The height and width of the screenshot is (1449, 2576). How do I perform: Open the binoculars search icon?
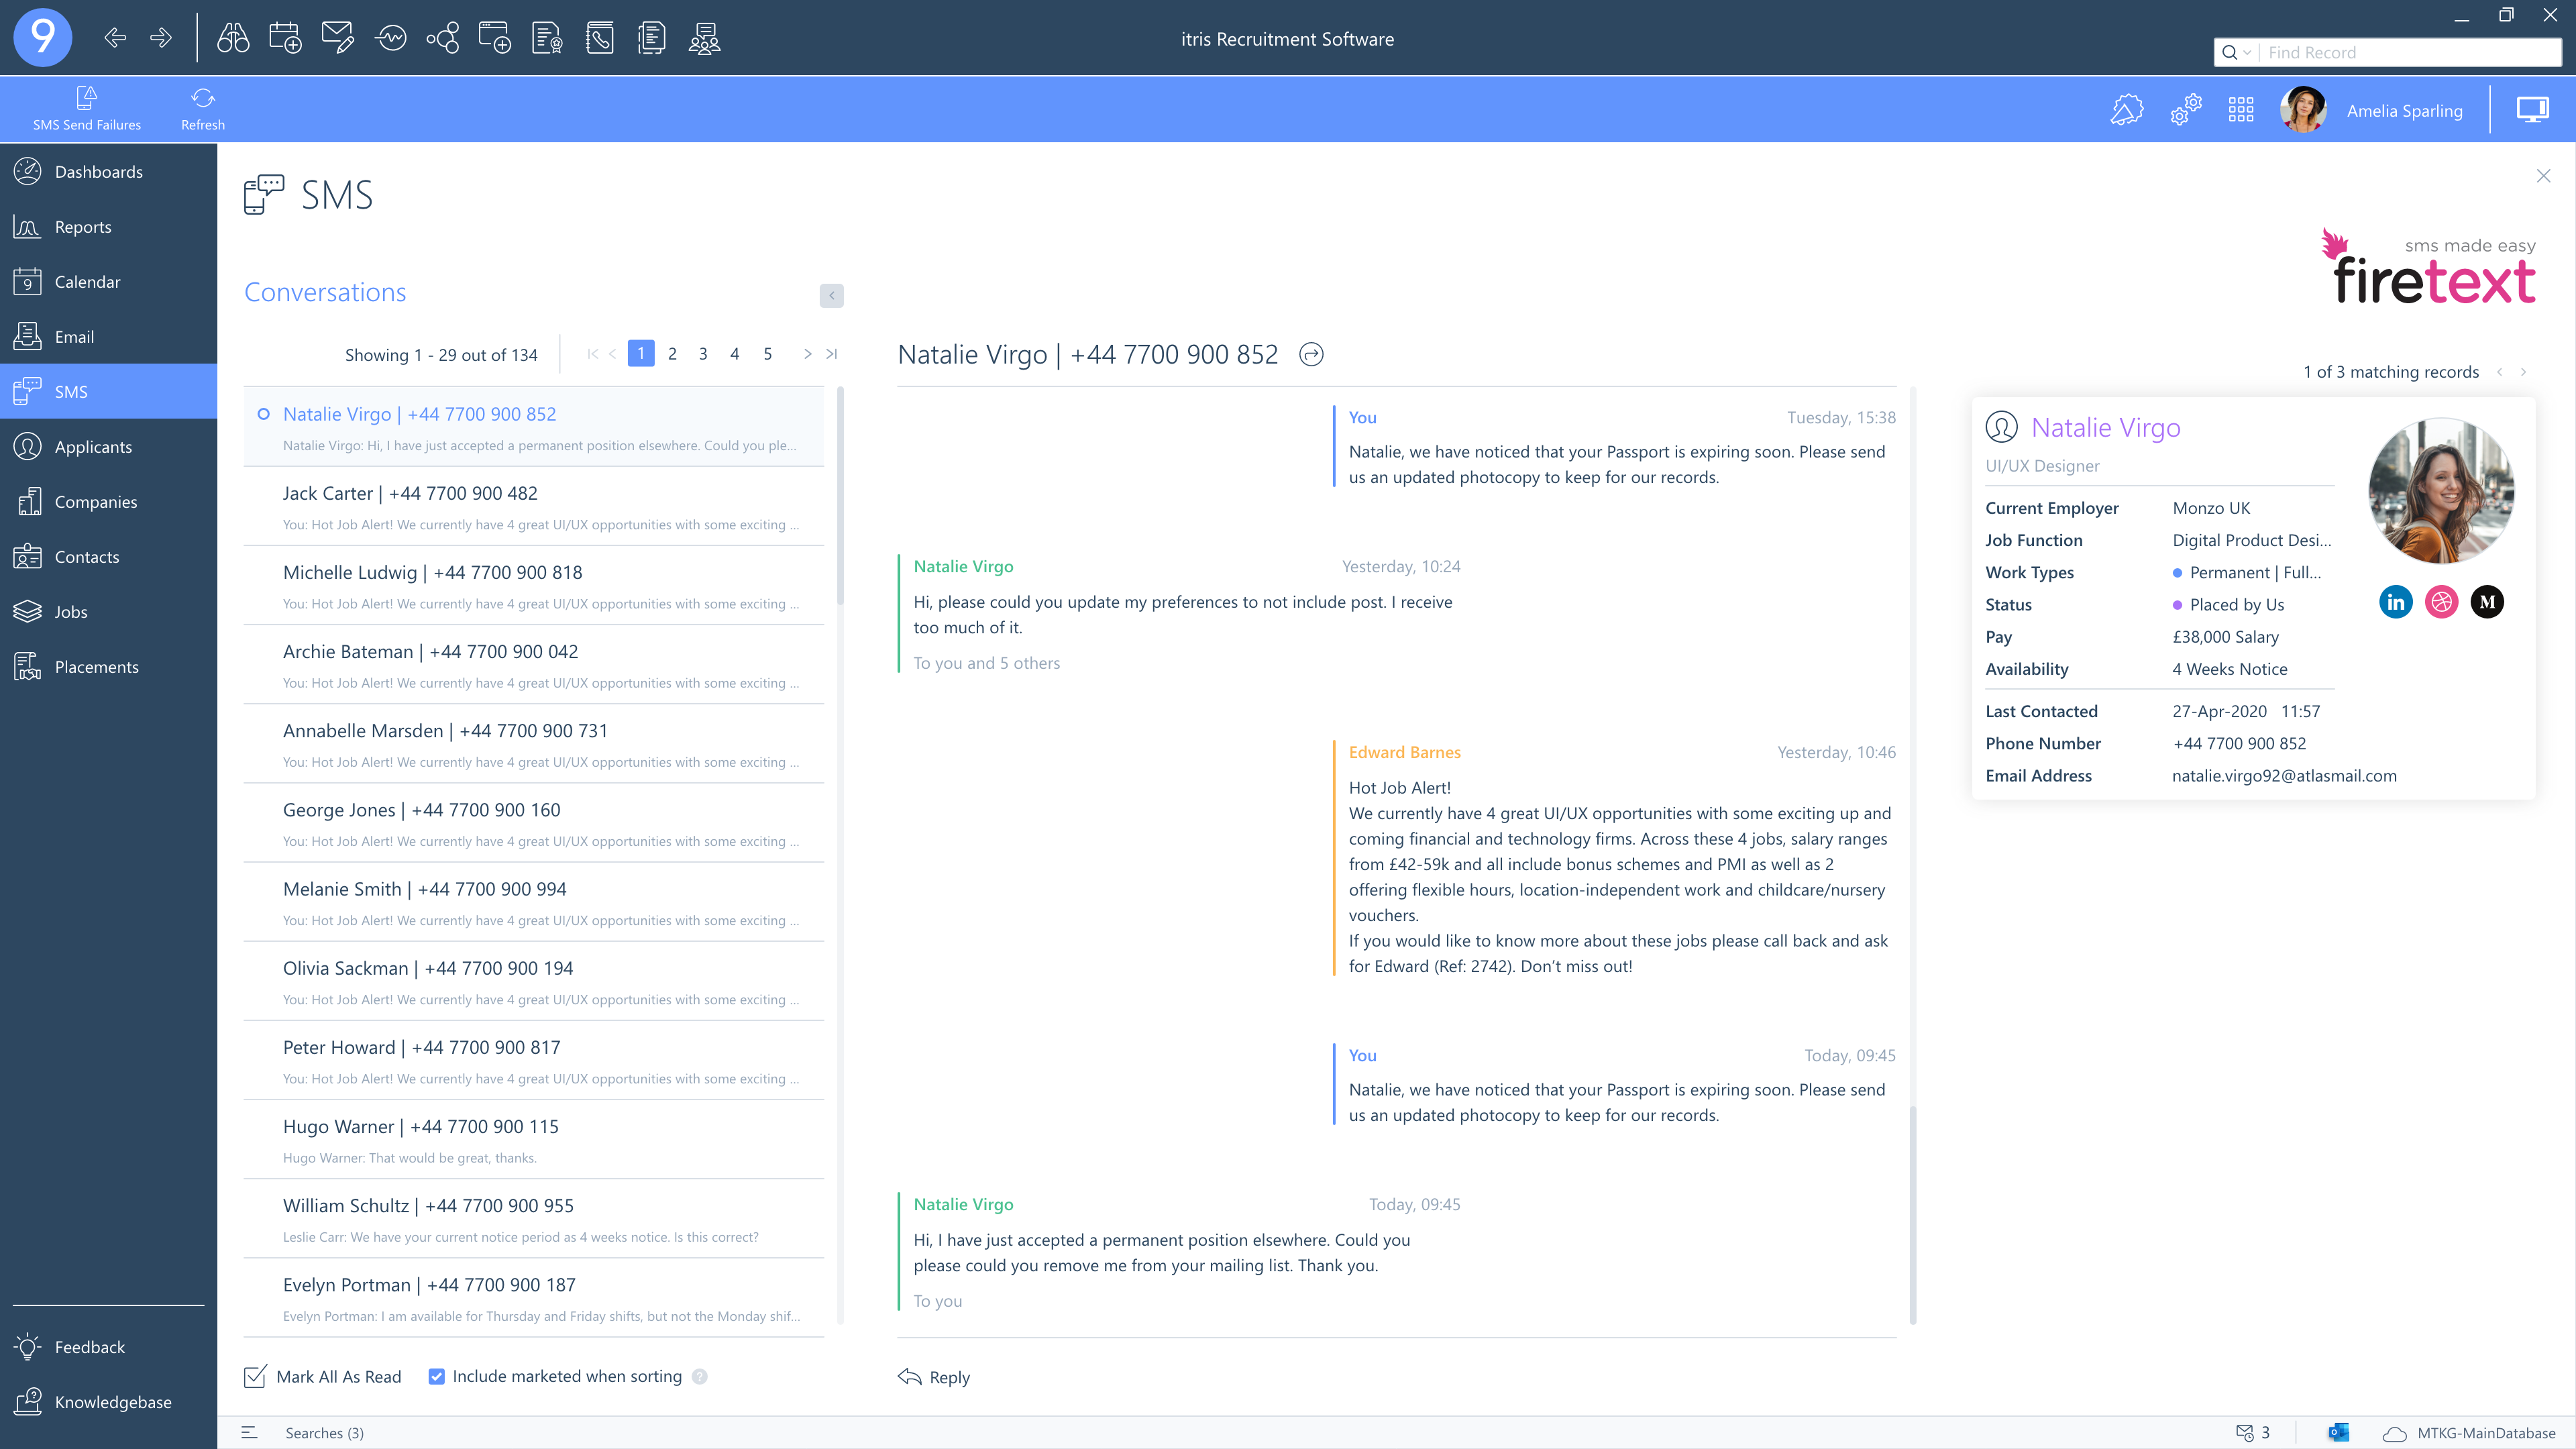click(233, 38)
